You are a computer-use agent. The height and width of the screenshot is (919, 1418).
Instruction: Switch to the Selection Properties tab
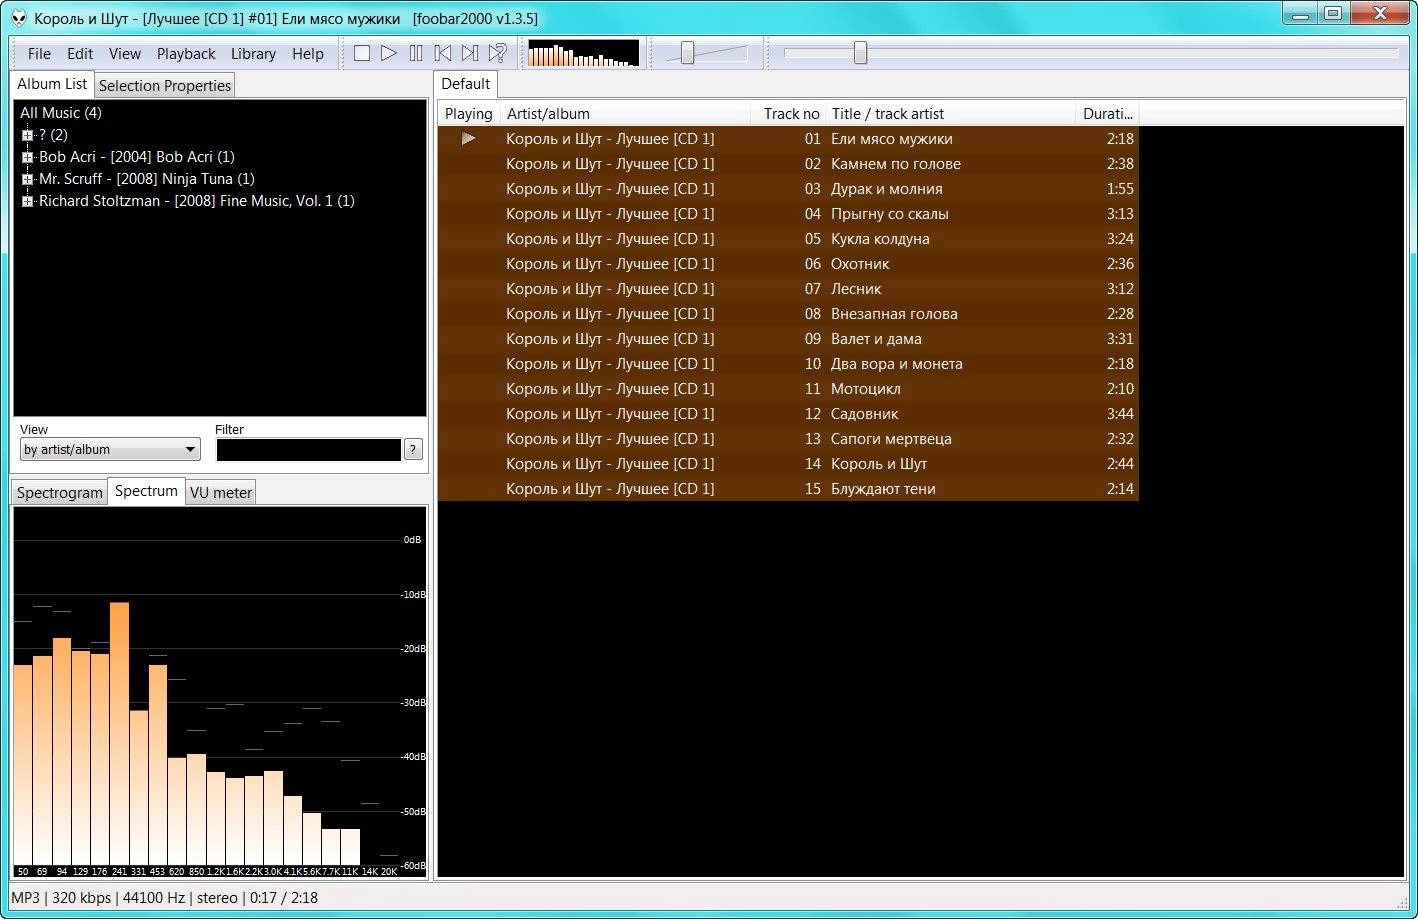165,86
